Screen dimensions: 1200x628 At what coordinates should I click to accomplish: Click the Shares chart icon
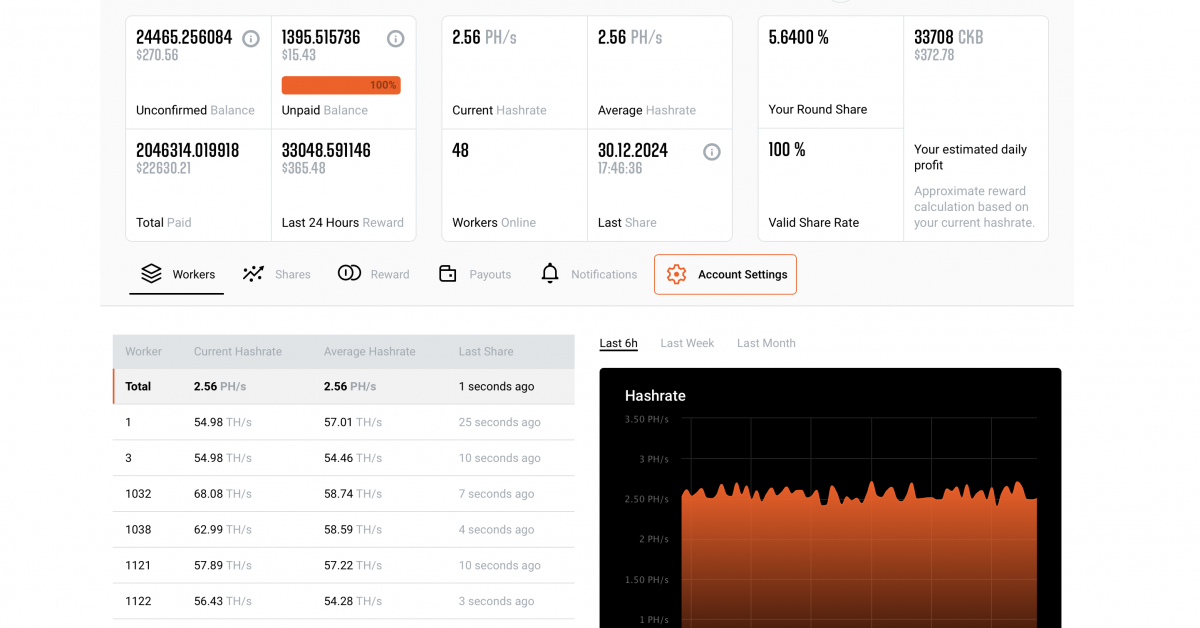pos(254,274)
